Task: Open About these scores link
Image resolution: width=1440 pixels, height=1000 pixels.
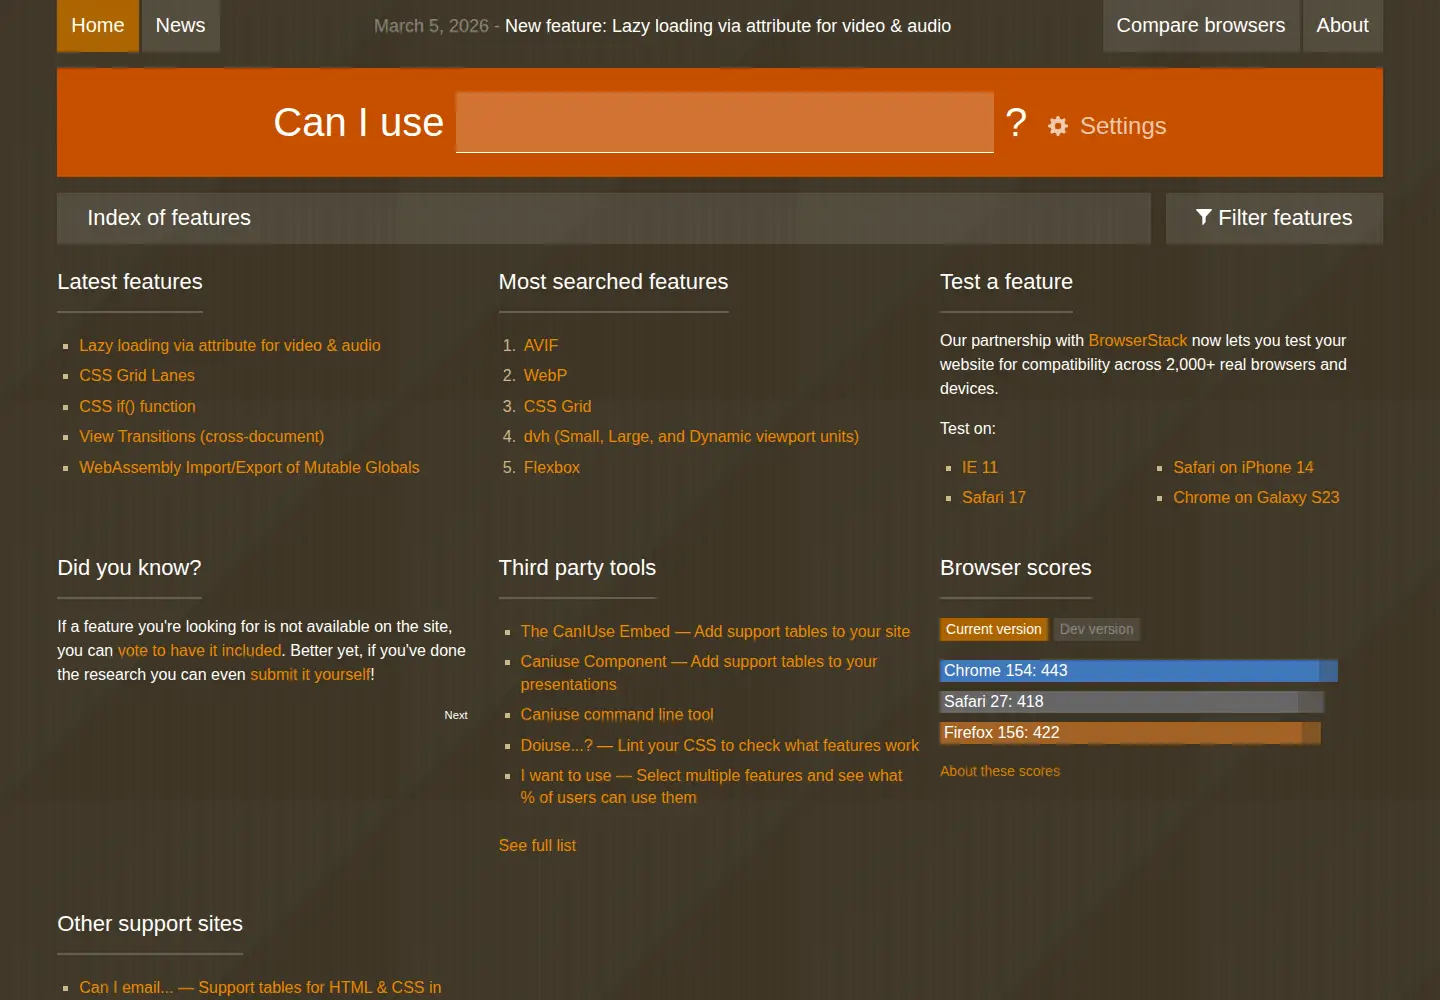Action: tap(1000, 771)
